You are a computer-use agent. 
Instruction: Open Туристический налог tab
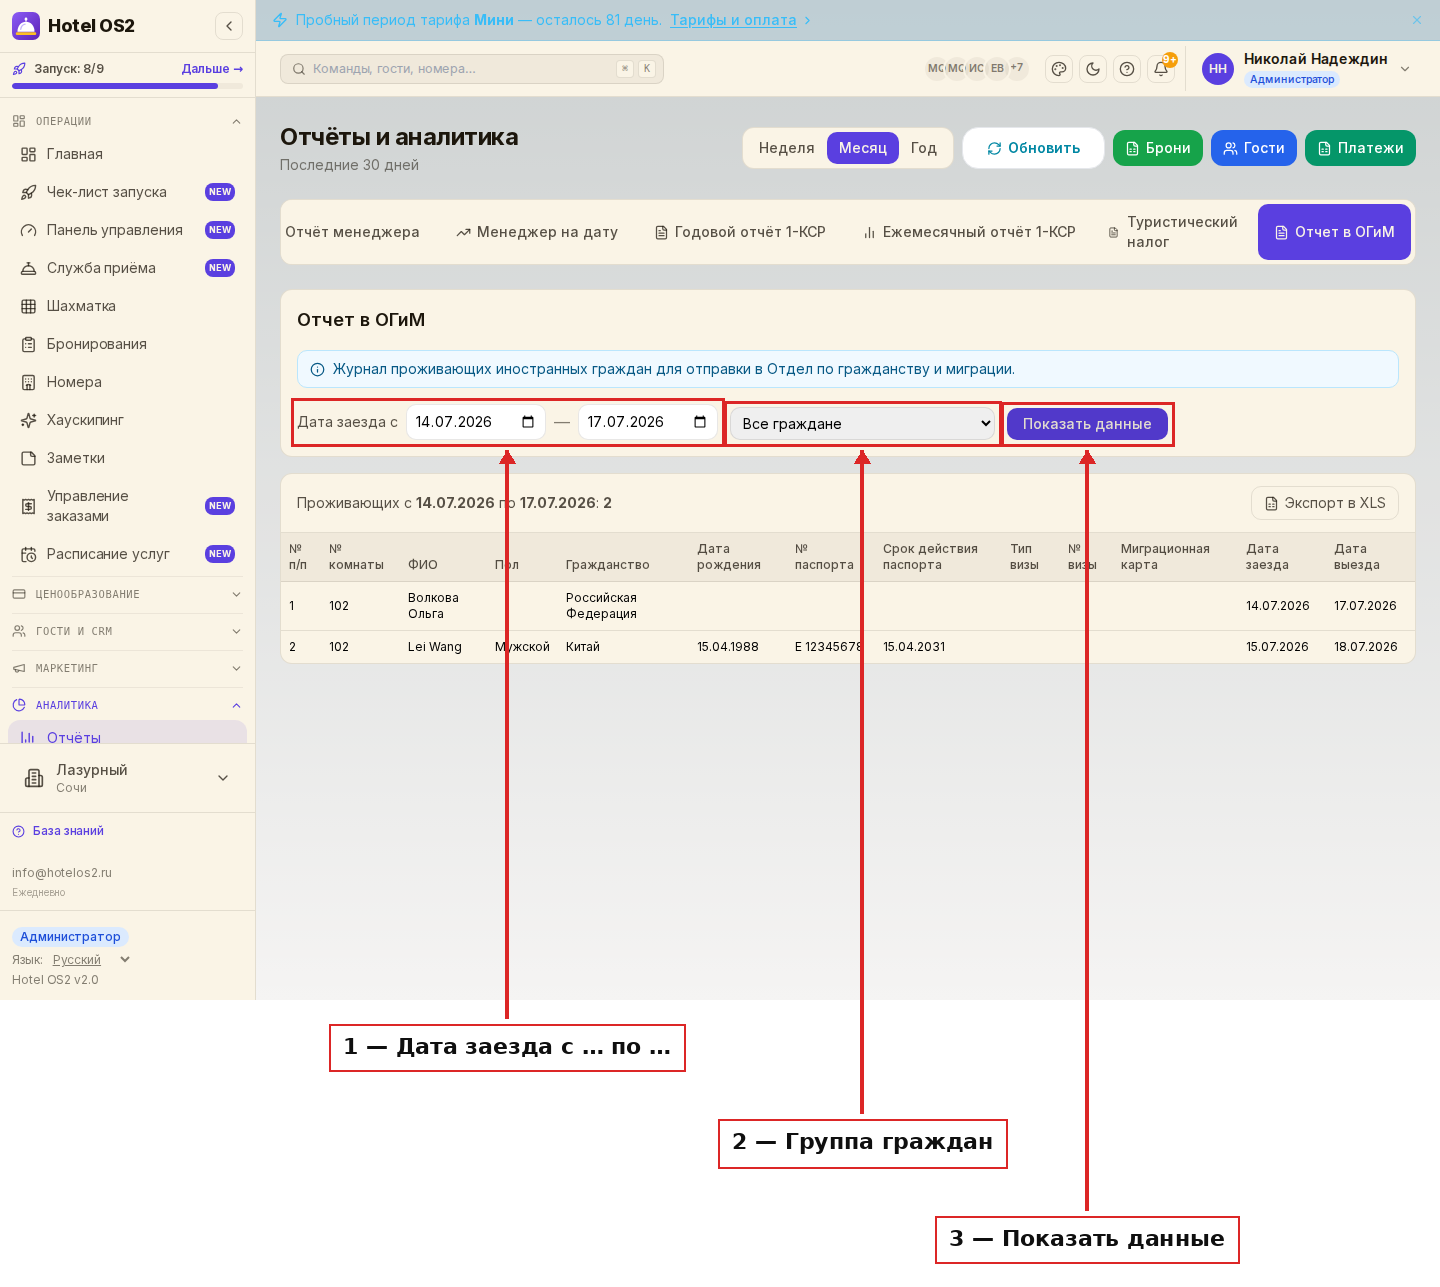click(1173, 232)
